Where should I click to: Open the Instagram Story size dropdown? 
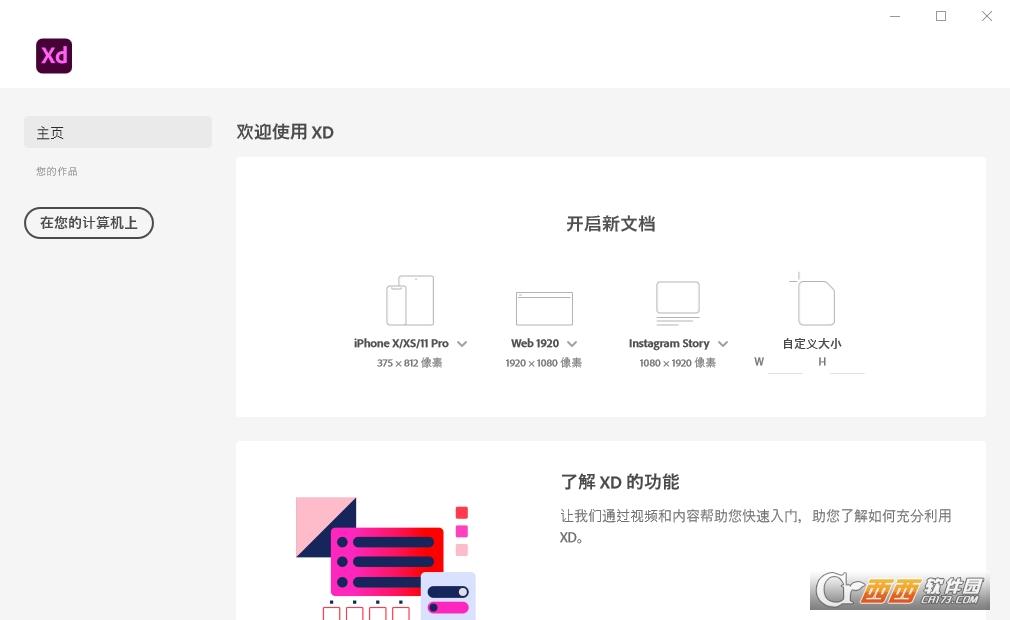(723, 344)
